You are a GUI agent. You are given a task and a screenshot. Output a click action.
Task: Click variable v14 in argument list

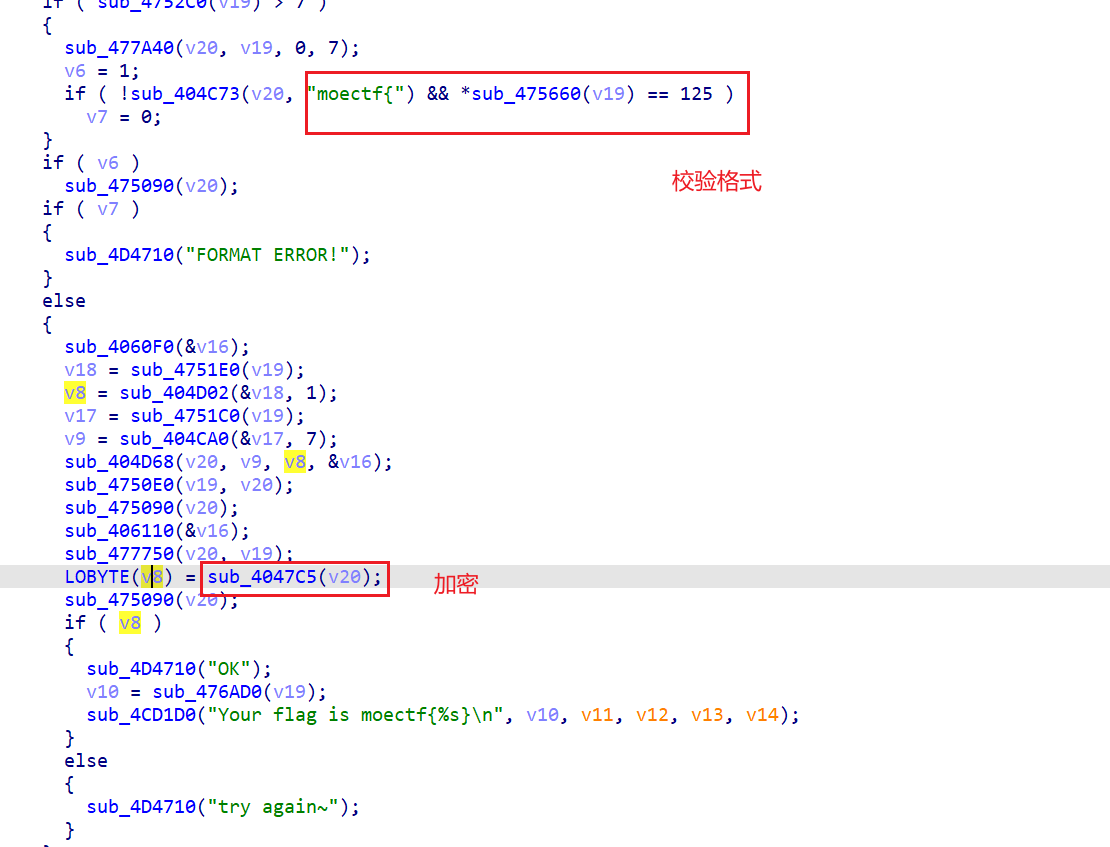762,715
